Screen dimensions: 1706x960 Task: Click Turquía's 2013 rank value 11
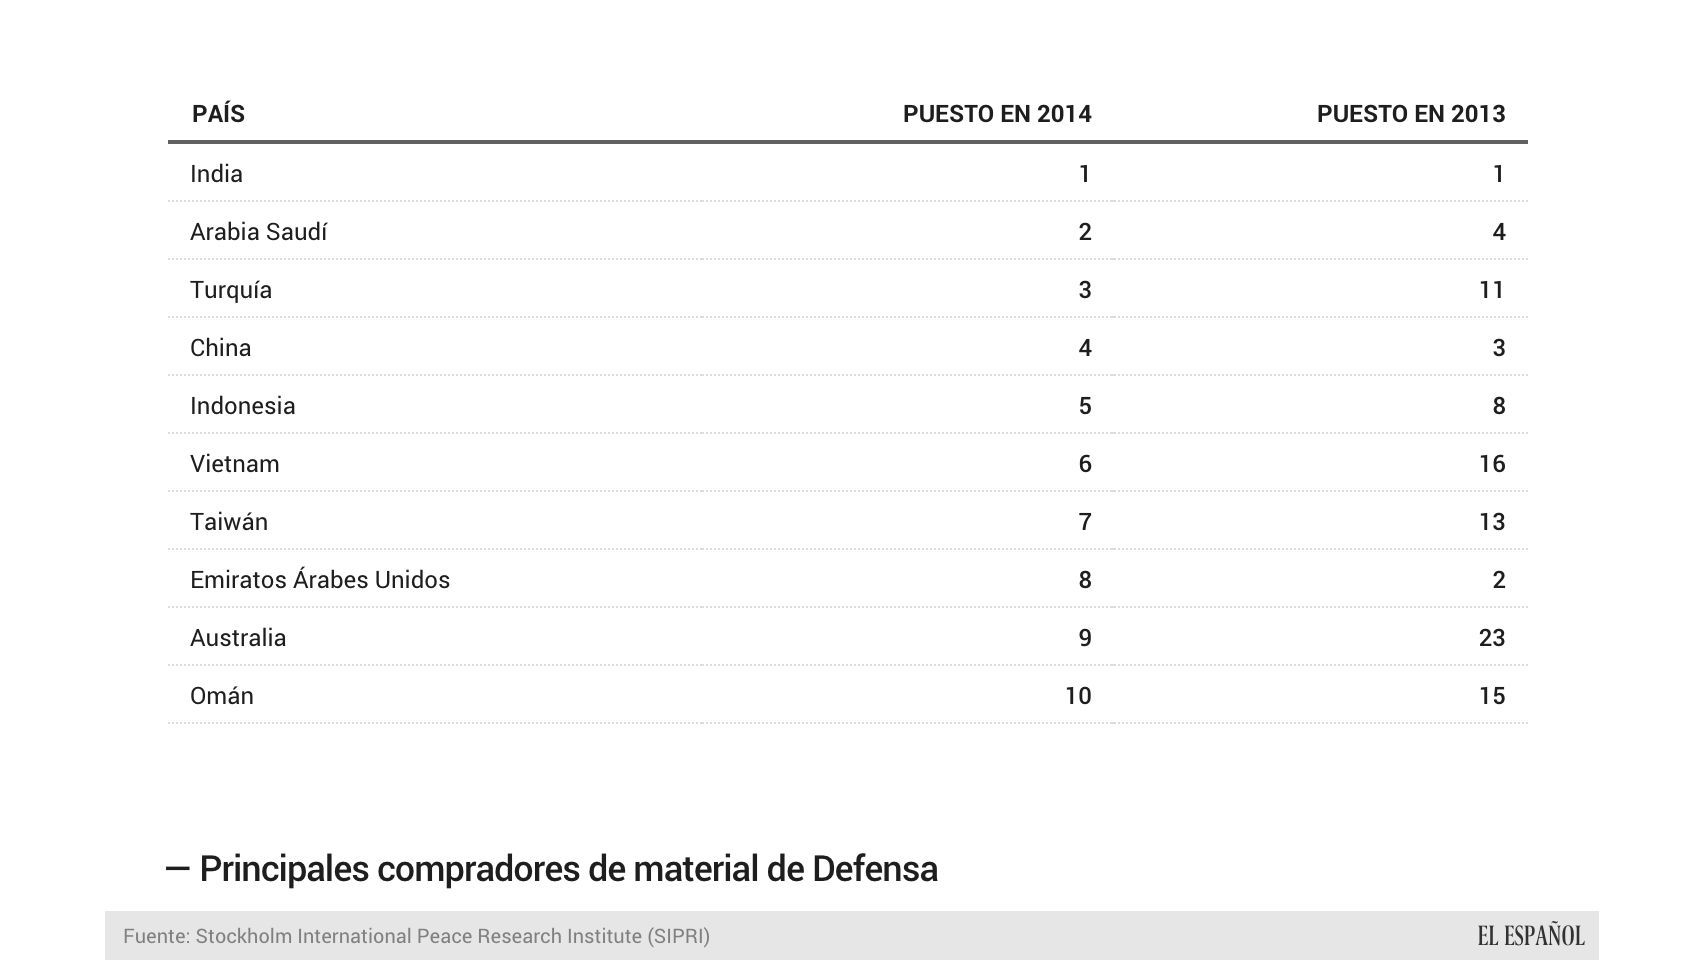click(1491, 290)
